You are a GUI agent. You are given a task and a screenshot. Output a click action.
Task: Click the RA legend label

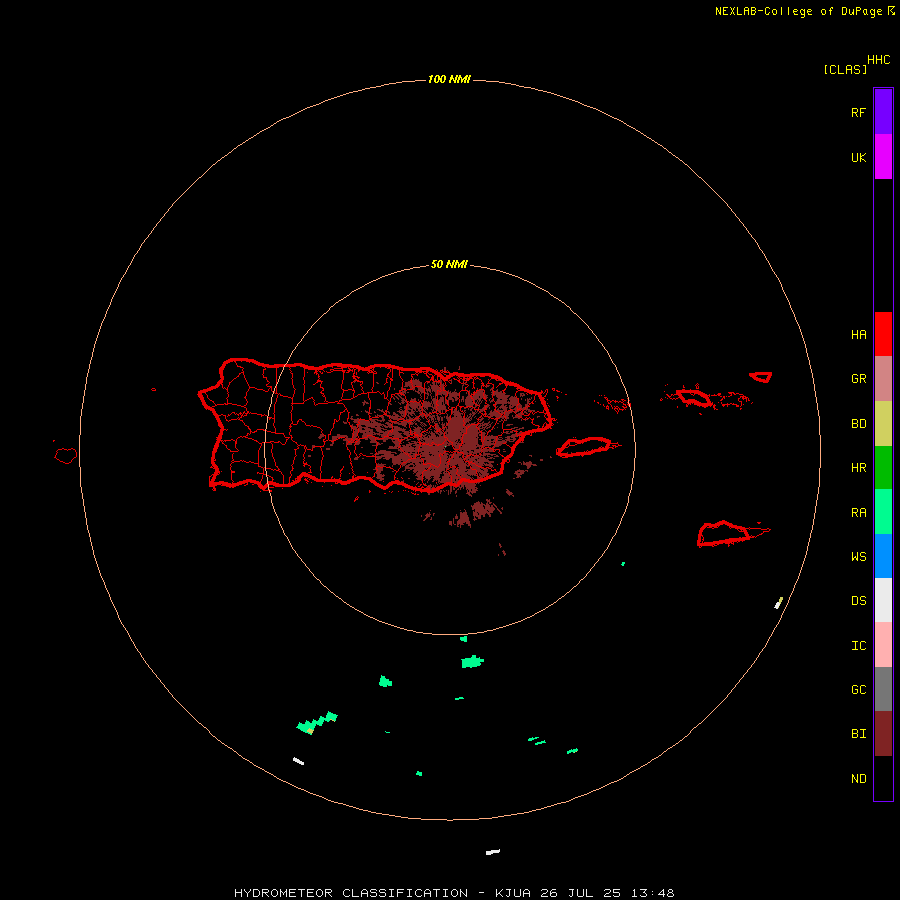(x=858, y=513)
